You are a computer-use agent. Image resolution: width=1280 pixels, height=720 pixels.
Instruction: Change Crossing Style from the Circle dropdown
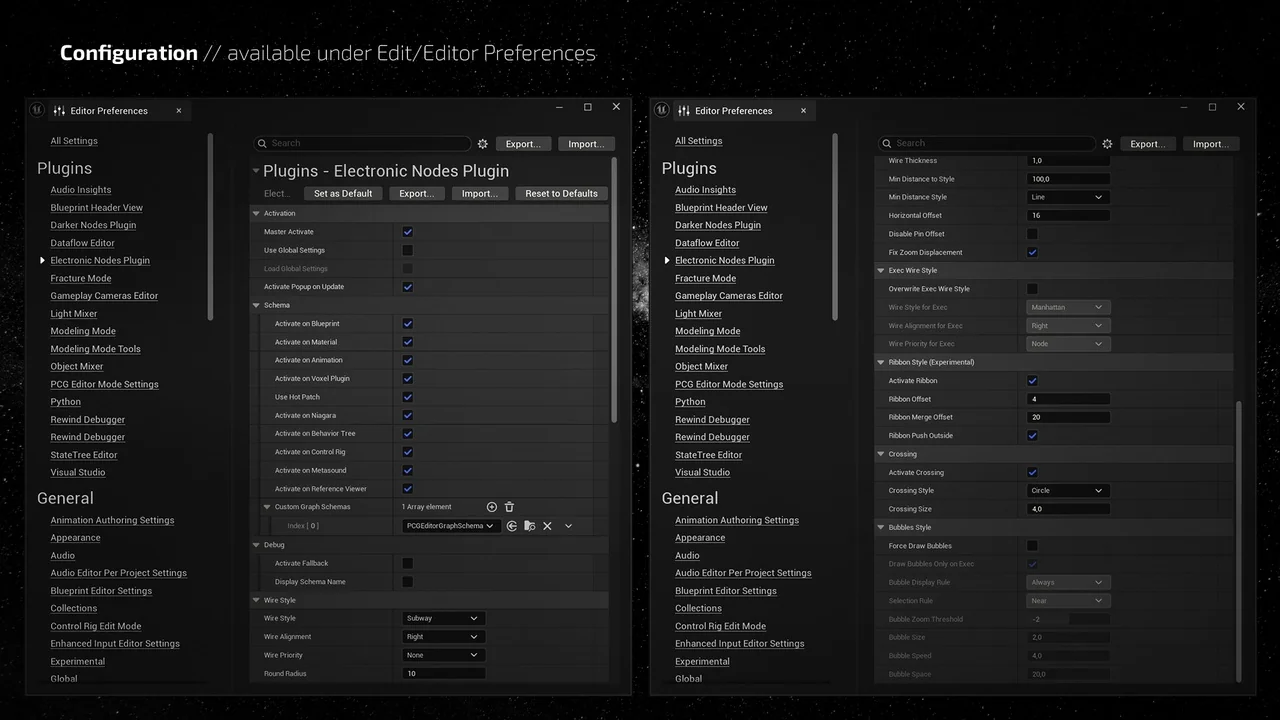pyautogui.click(x=1068, y=490)
